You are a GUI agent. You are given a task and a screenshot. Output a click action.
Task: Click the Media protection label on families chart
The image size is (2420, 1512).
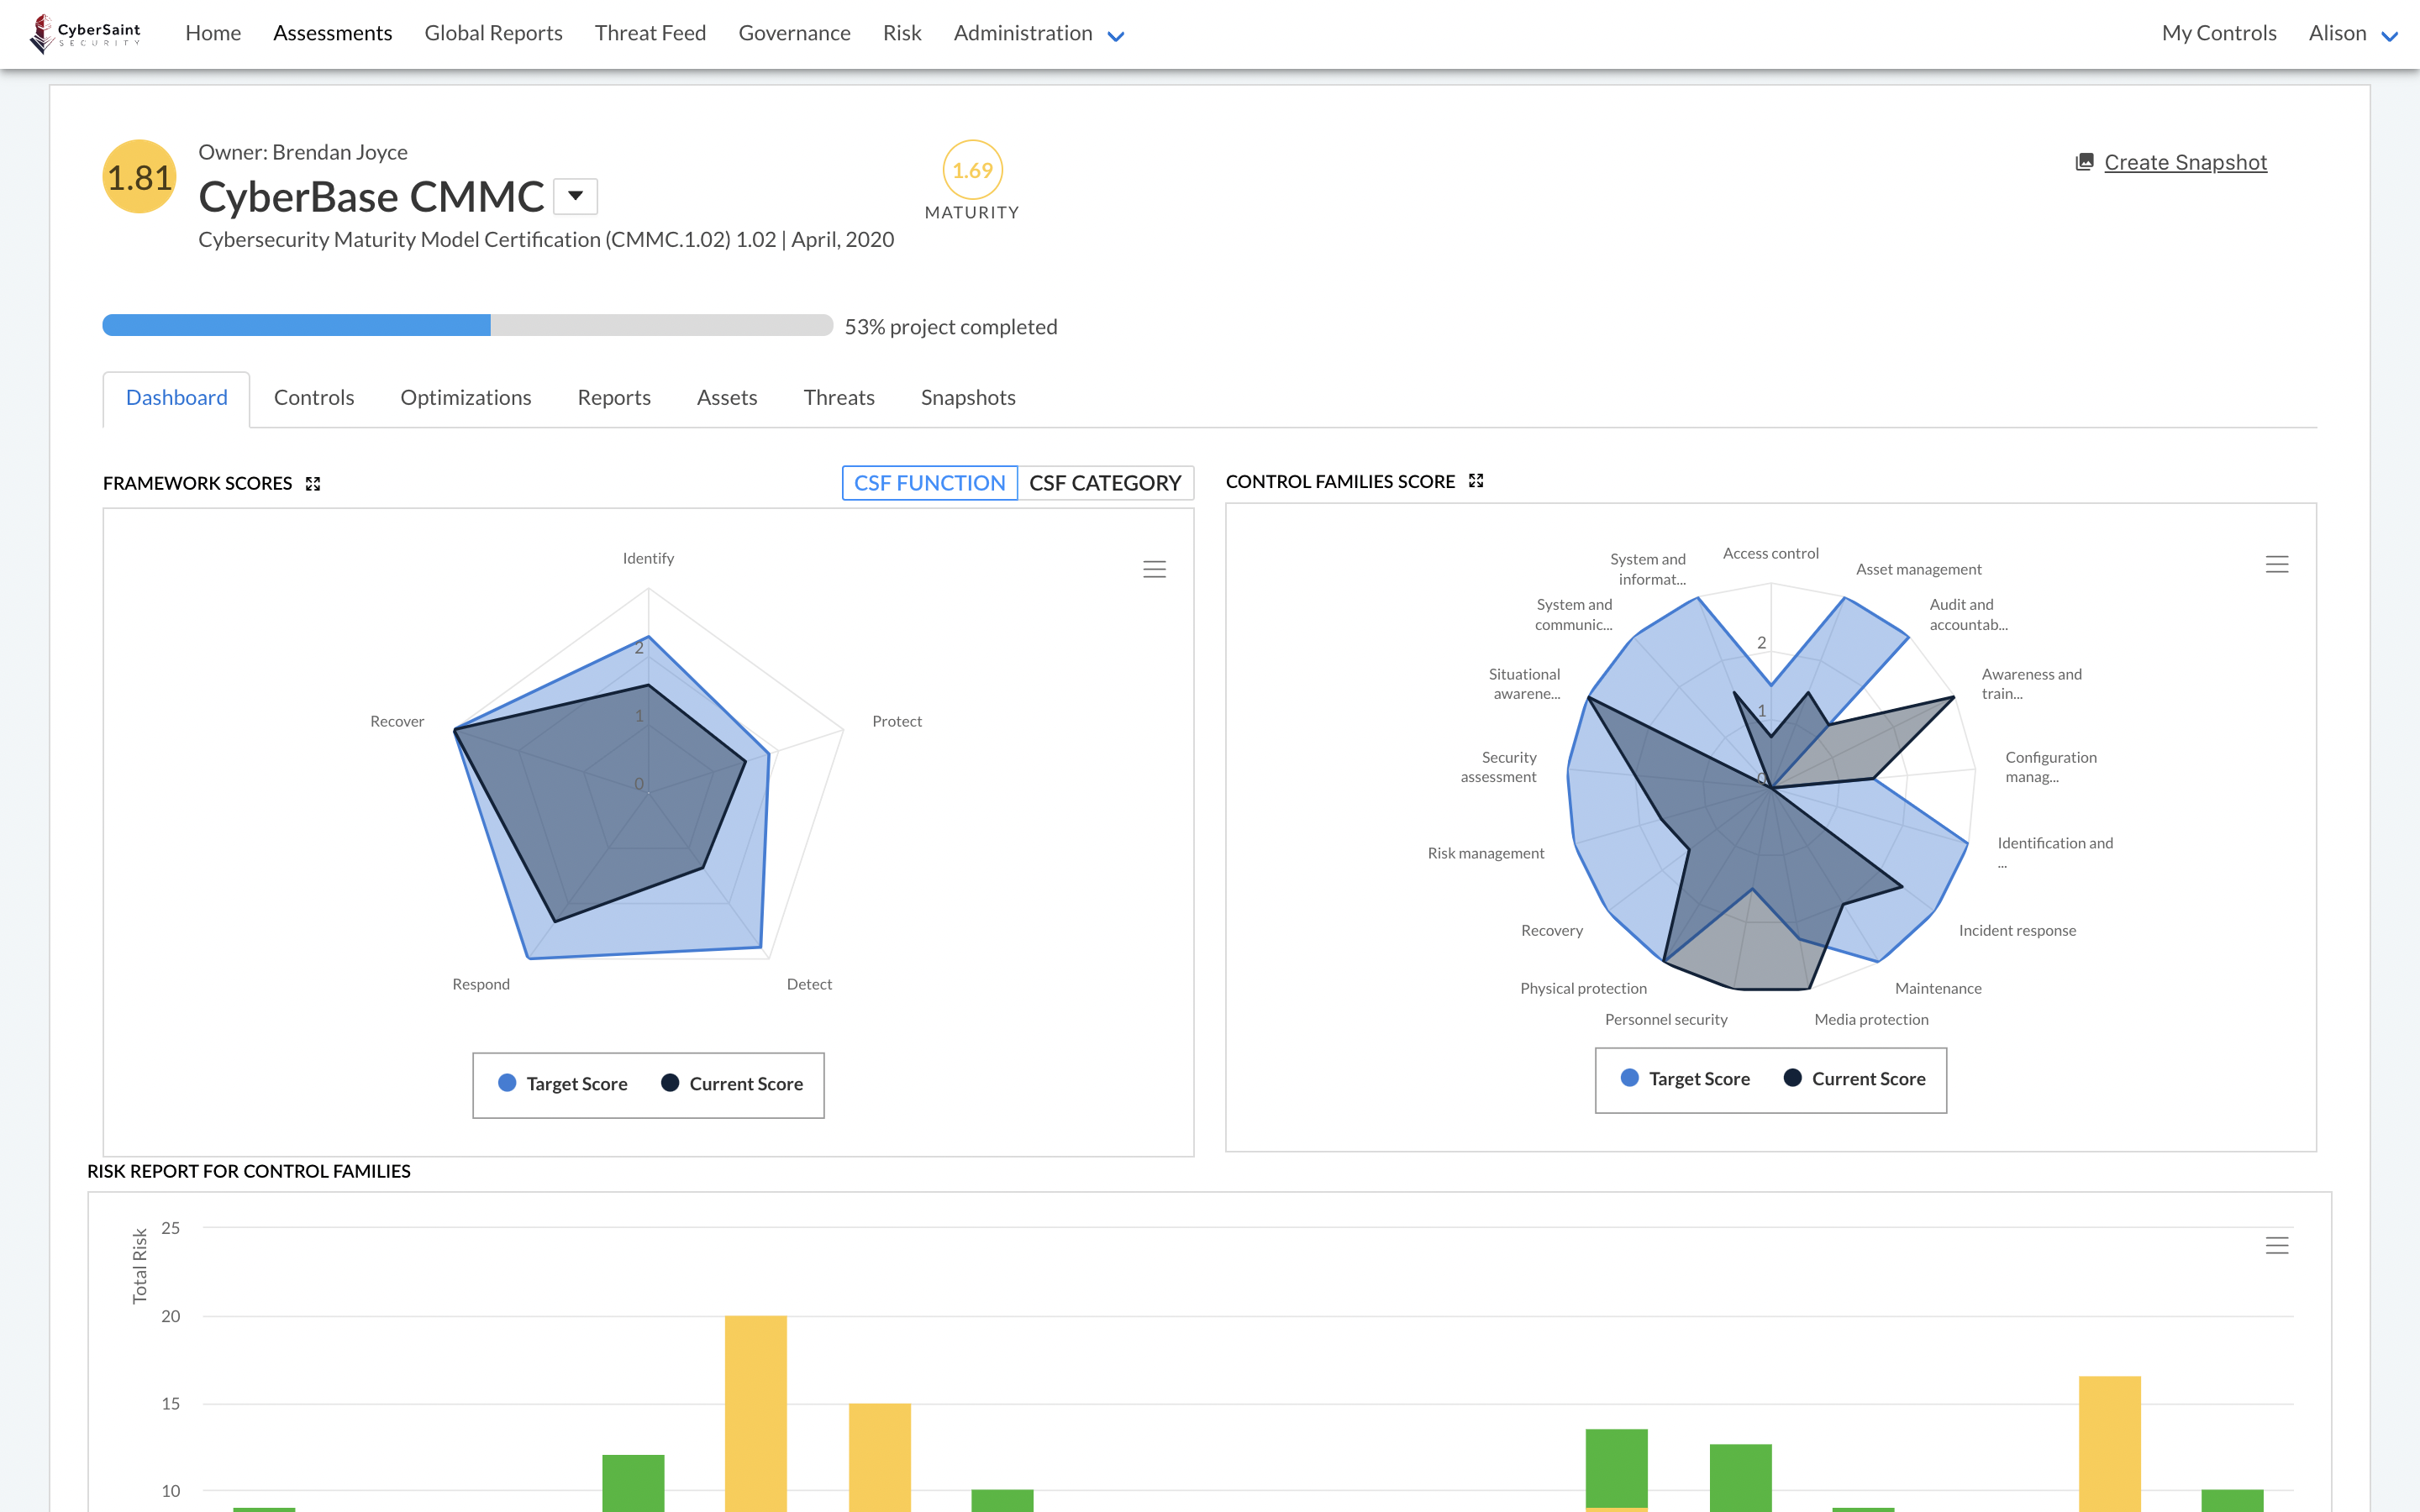[x=1871, y=1019]
